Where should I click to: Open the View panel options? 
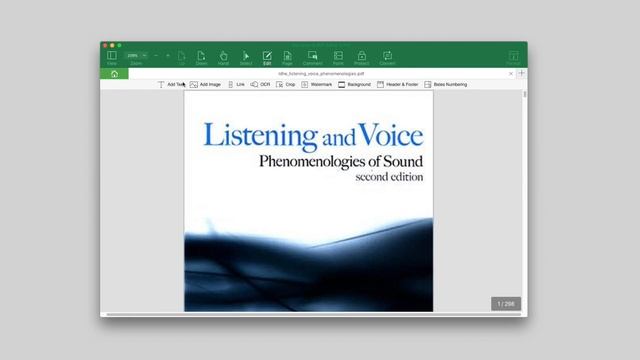pos(111,58)
